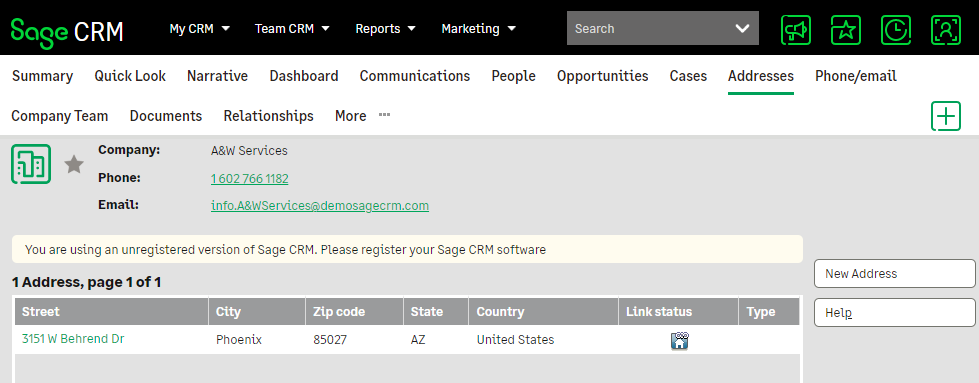Click the info.A&WServices email link
Image resolution: width=979 pixels, height=383 pixels.
pyautogui.click(x=320, y=206)
